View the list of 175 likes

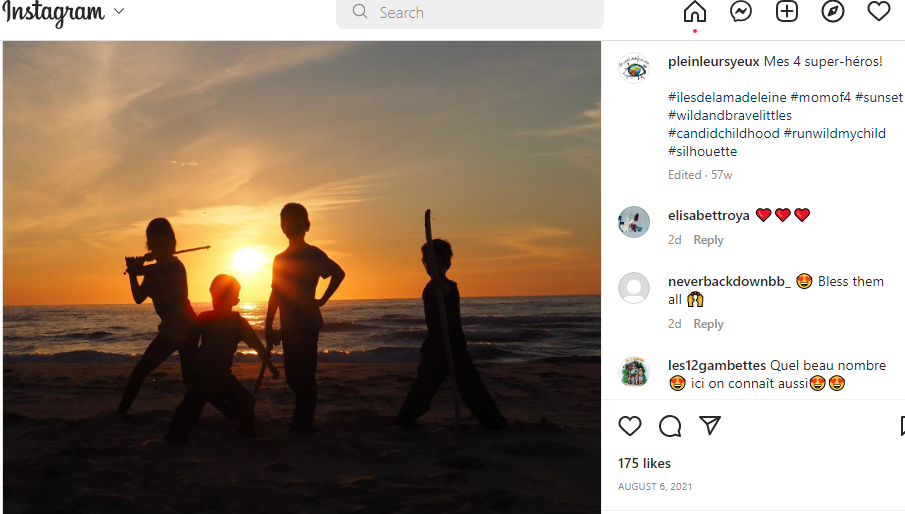(644, 463)
